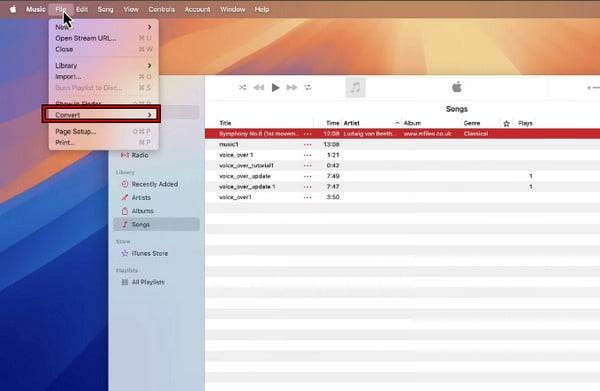Click the favorite star column header
Image resolution: width=600 pixels, height=391 pixels.
(507, 123)
